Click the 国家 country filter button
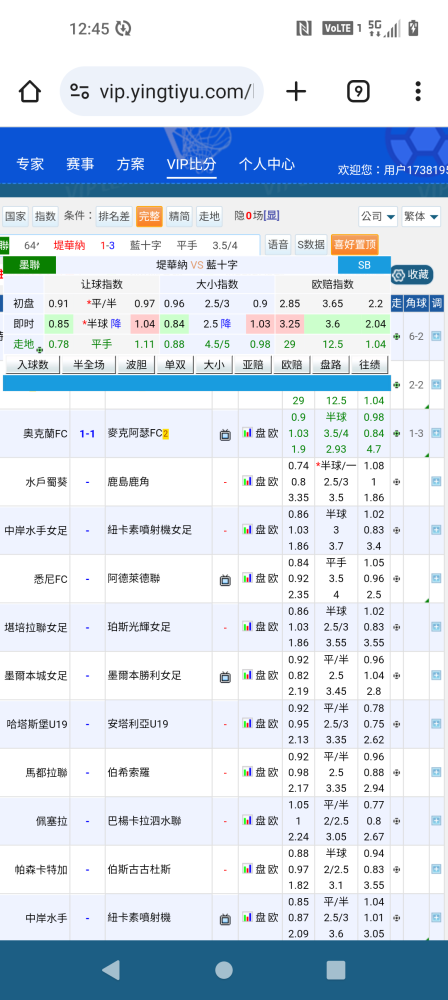This screenshot has height=1000, width=448. click(15, 216)
